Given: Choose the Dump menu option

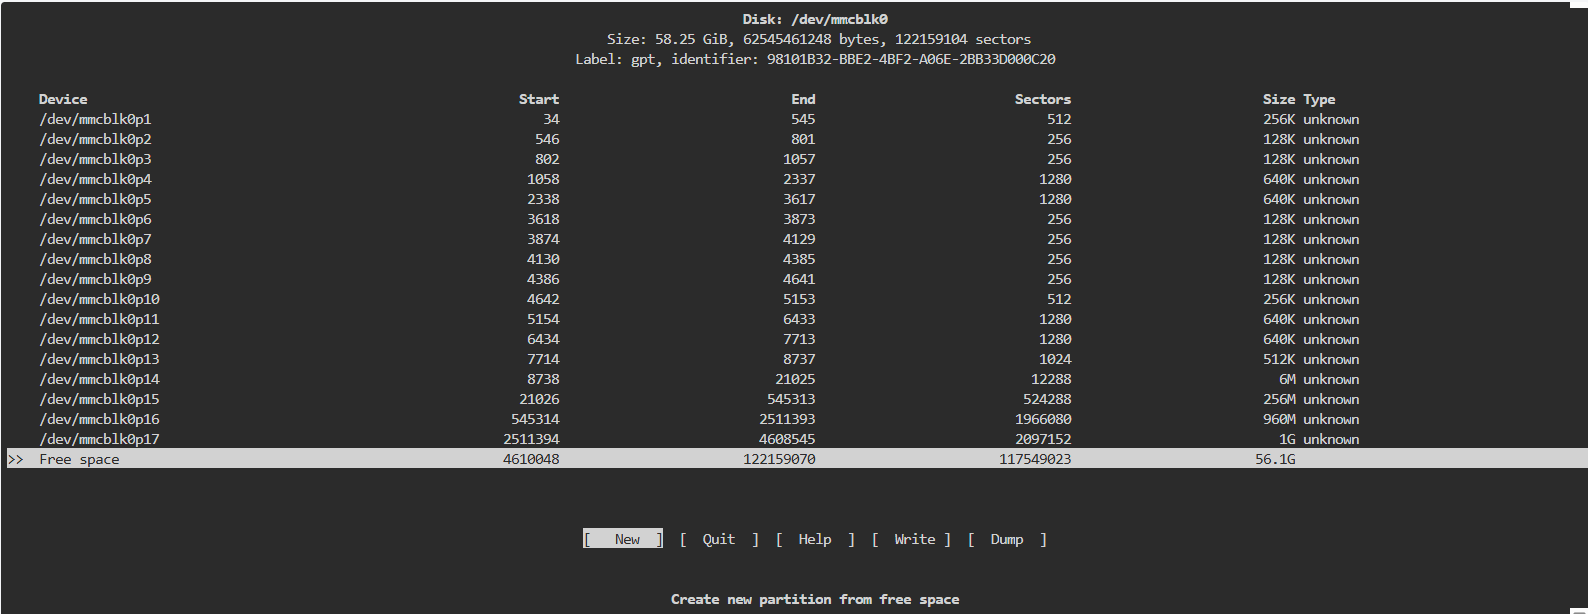Looking at the screenshot, I should [1006, 539].
